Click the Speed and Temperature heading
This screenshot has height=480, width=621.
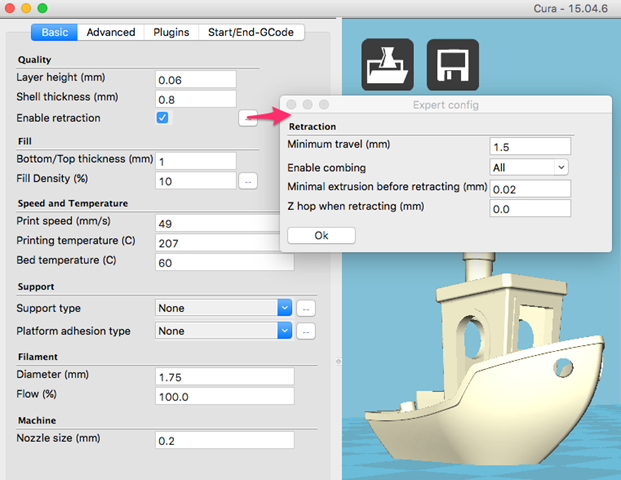pyautogui.click(x=72, y=204)
